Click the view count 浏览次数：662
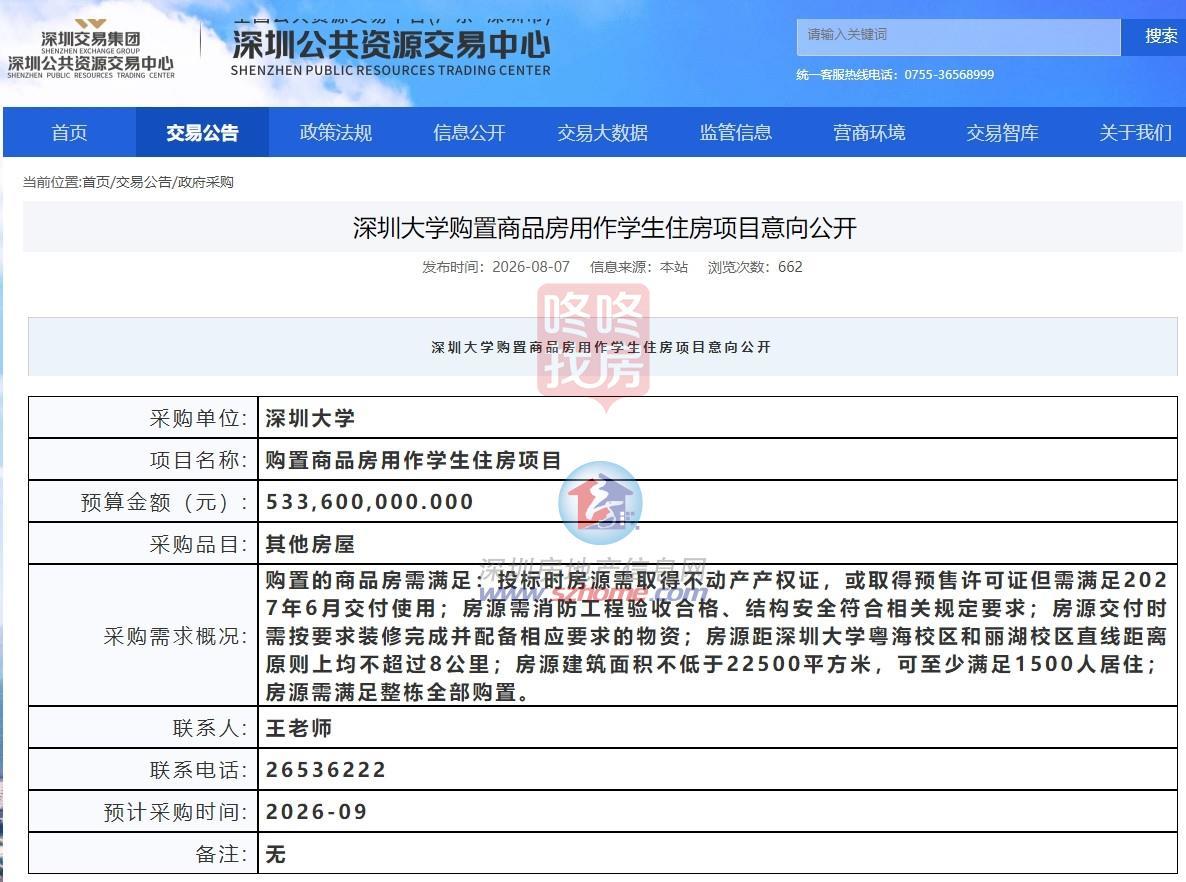 [x=755, y=267]
